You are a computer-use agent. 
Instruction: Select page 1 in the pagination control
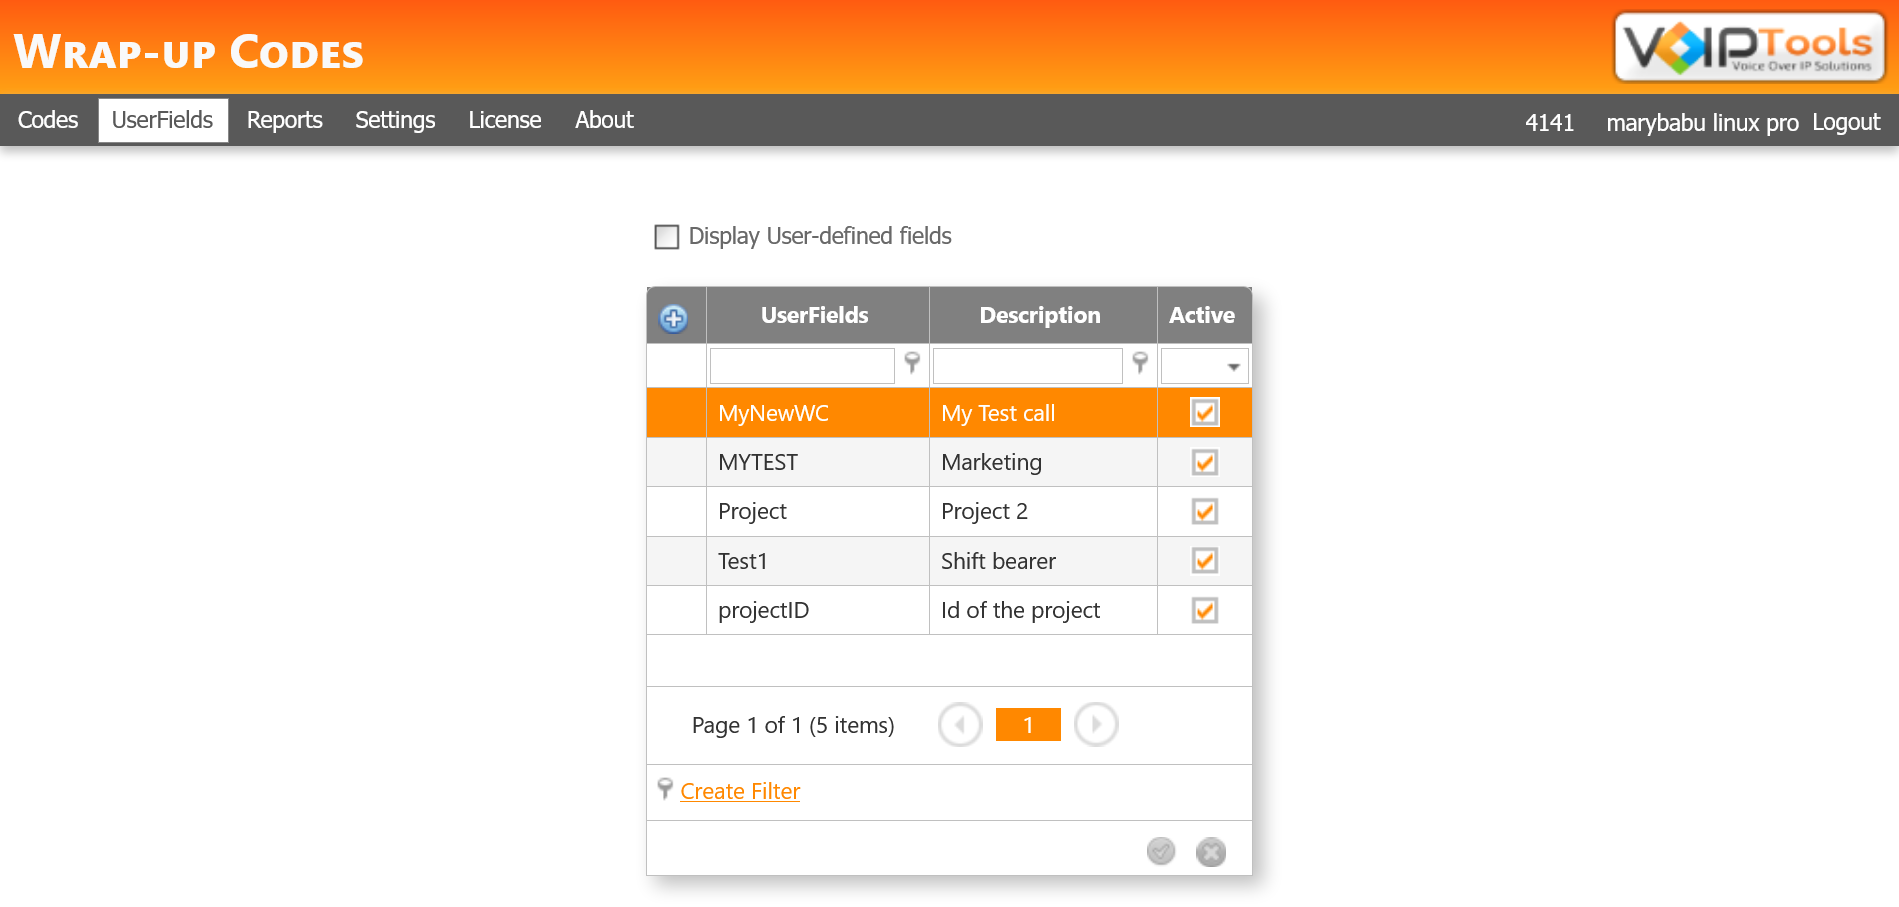coord(1027,724)
